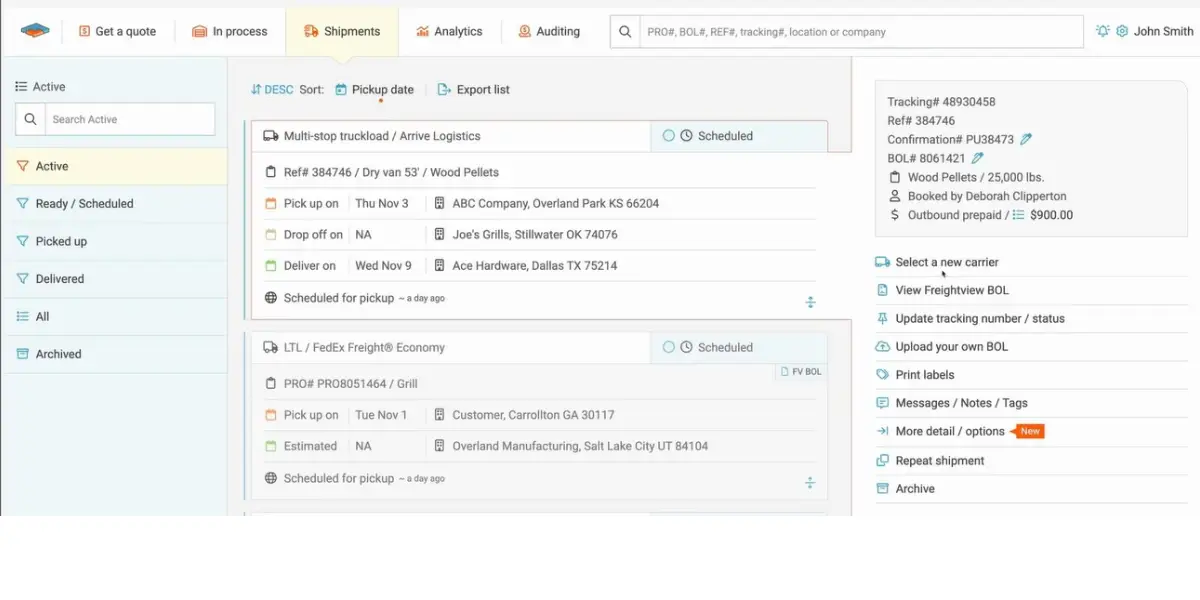Edit BOL# 8061421 with pencil icon
The height and width of the screenshot is (600, 1200).
(x=978, y=158)
